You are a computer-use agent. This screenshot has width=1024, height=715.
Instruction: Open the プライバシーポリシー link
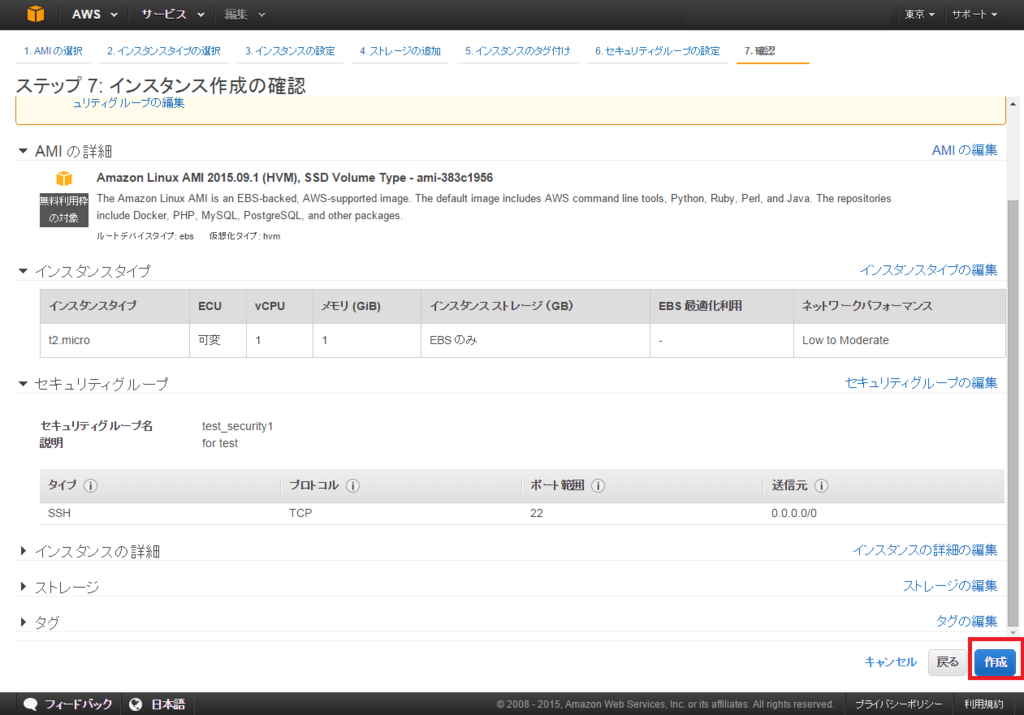tap(899, 704)
